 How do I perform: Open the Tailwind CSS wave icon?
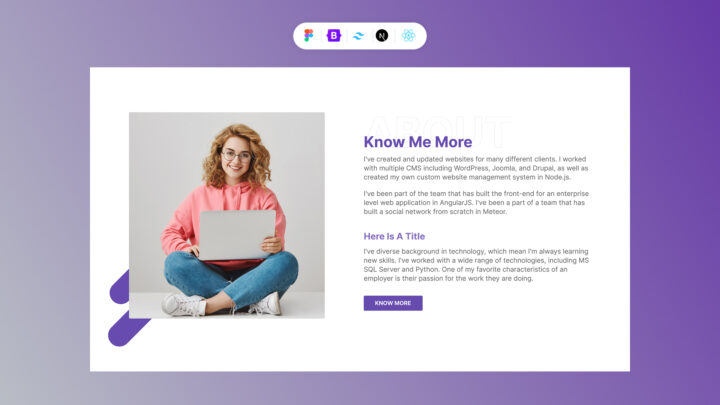point(358,35)
